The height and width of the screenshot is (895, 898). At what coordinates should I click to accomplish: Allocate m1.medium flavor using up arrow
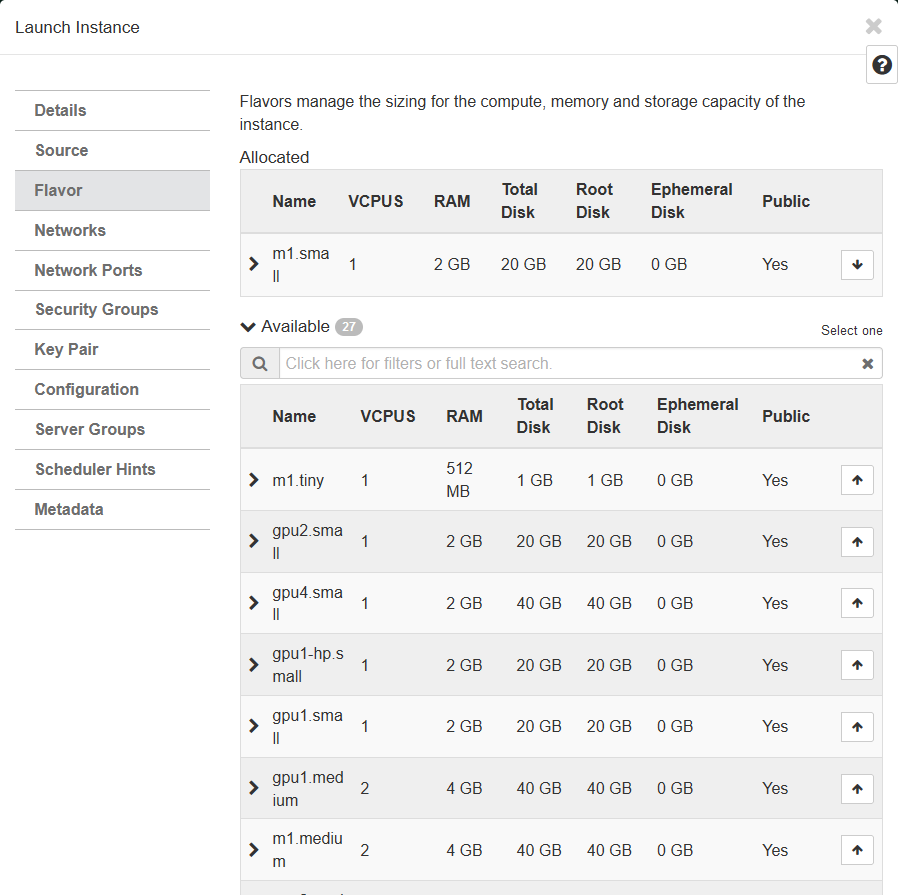click(x=857, y=850)
